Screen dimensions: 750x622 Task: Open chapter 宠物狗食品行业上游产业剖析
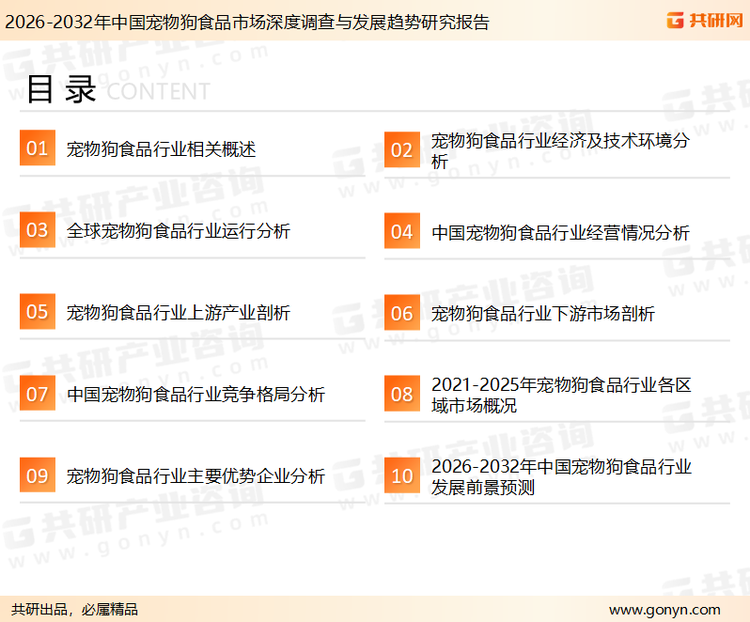point(178,313)
